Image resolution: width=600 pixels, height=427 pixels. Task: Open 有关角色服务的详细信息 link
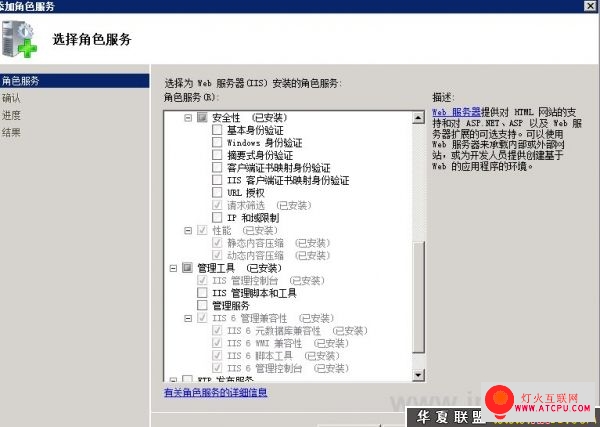[x=215, y=392]
